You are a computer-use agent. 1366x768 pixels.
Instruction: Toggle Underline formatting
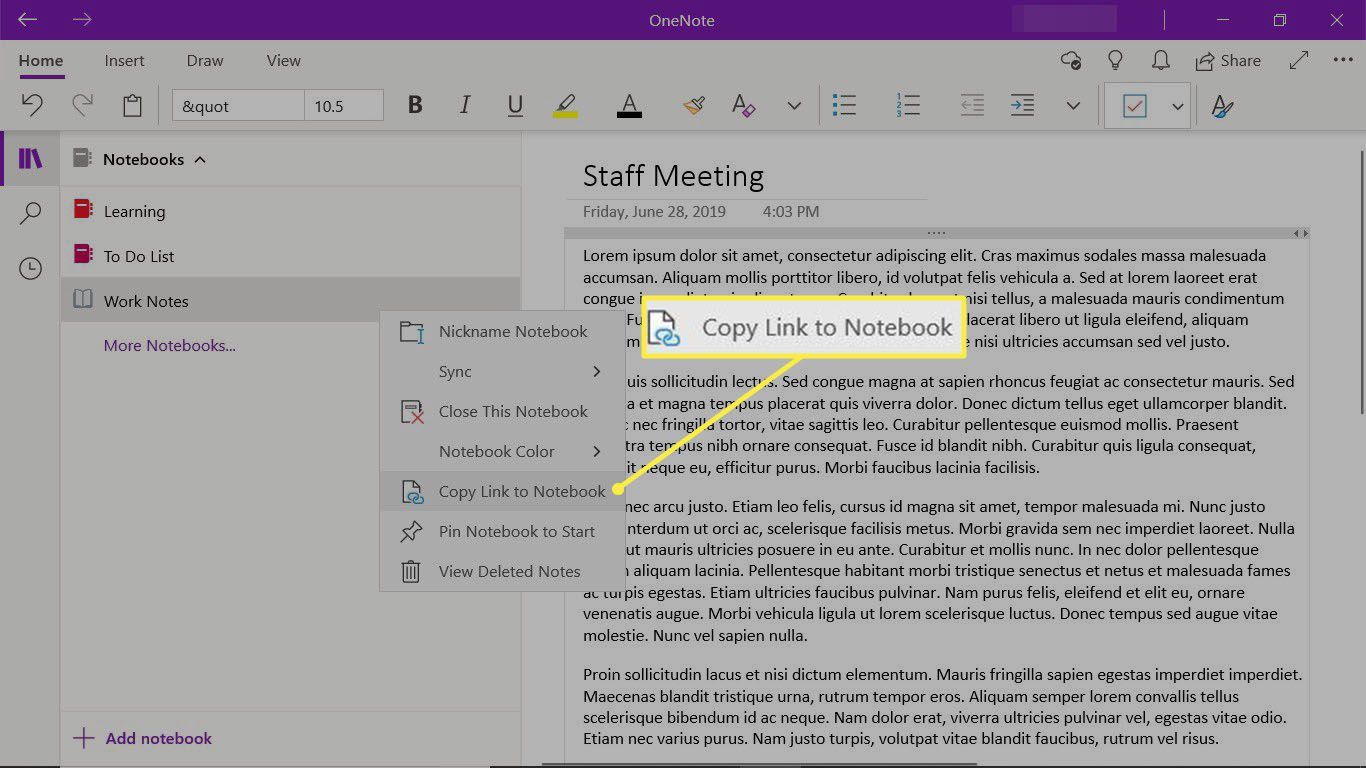click(515, 105)
